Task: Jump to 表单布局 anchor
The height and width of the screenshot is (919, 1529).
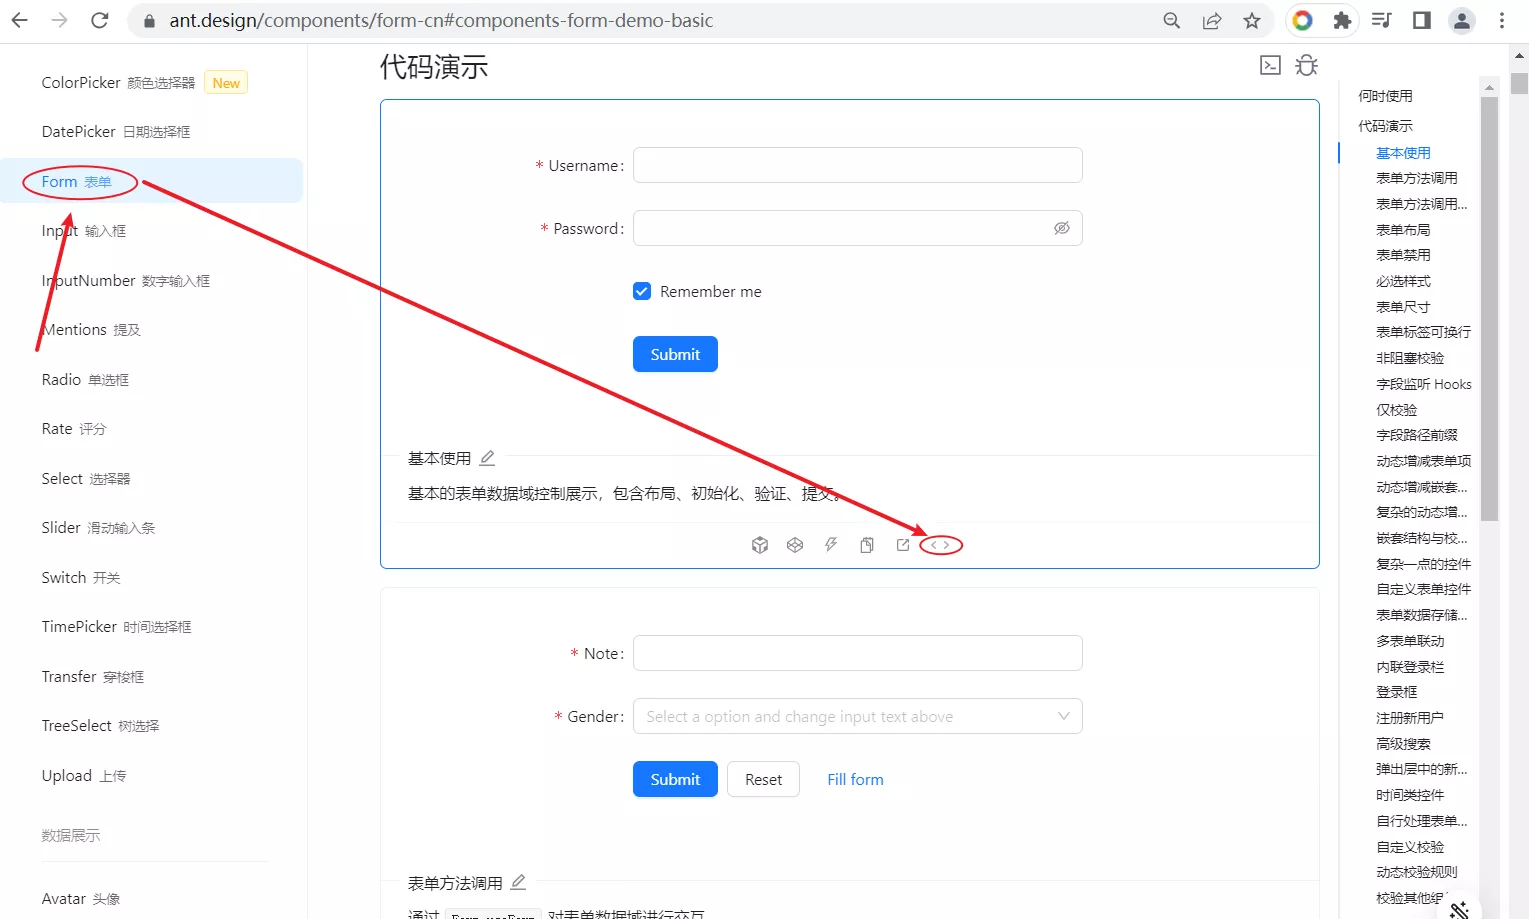Action: point(1403,230)
